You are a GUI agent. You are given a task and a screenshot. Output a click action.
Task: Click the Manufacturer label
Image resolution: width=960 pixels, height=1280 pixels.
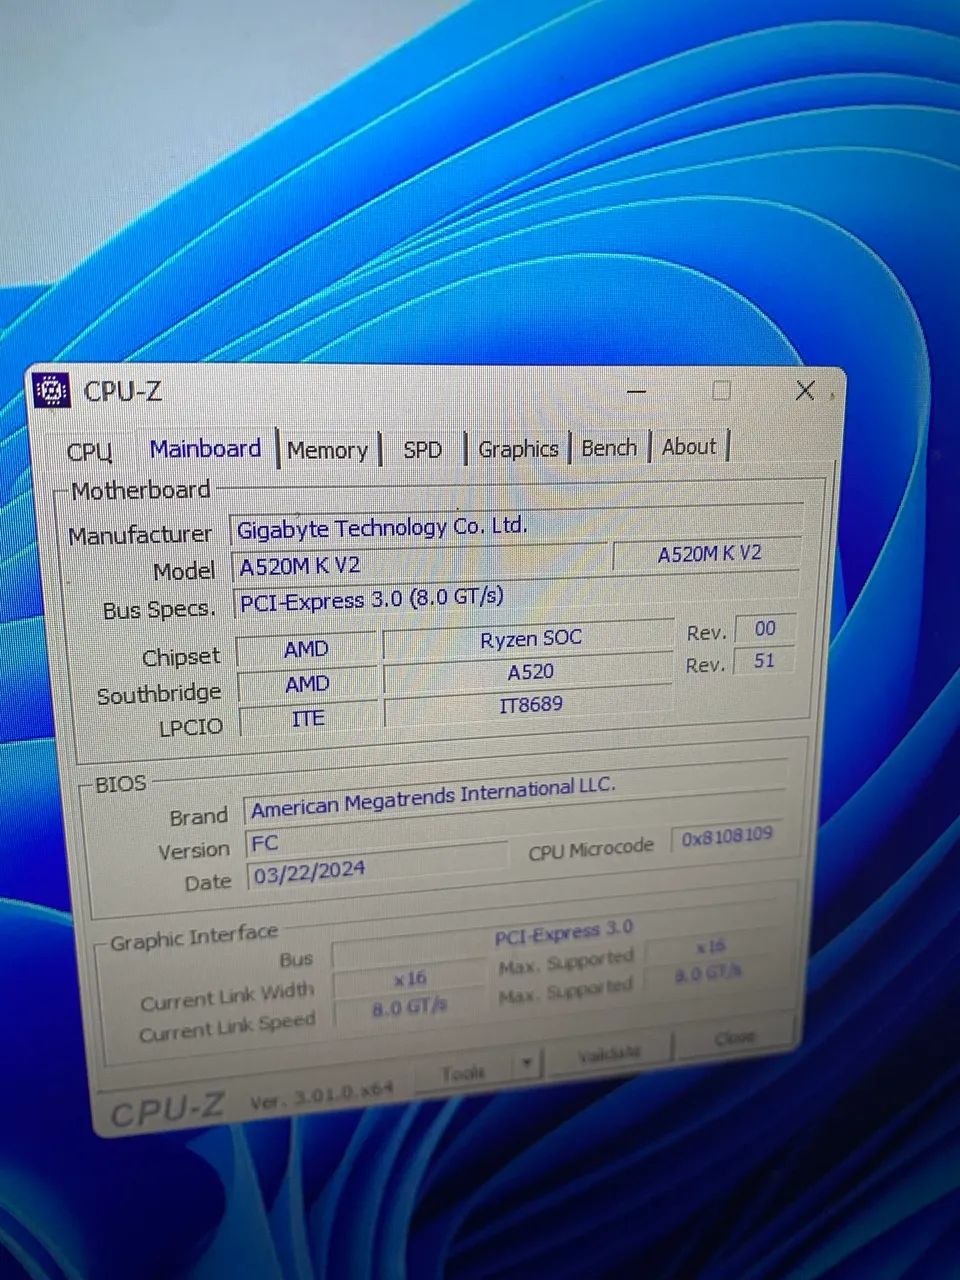point(140,535)
